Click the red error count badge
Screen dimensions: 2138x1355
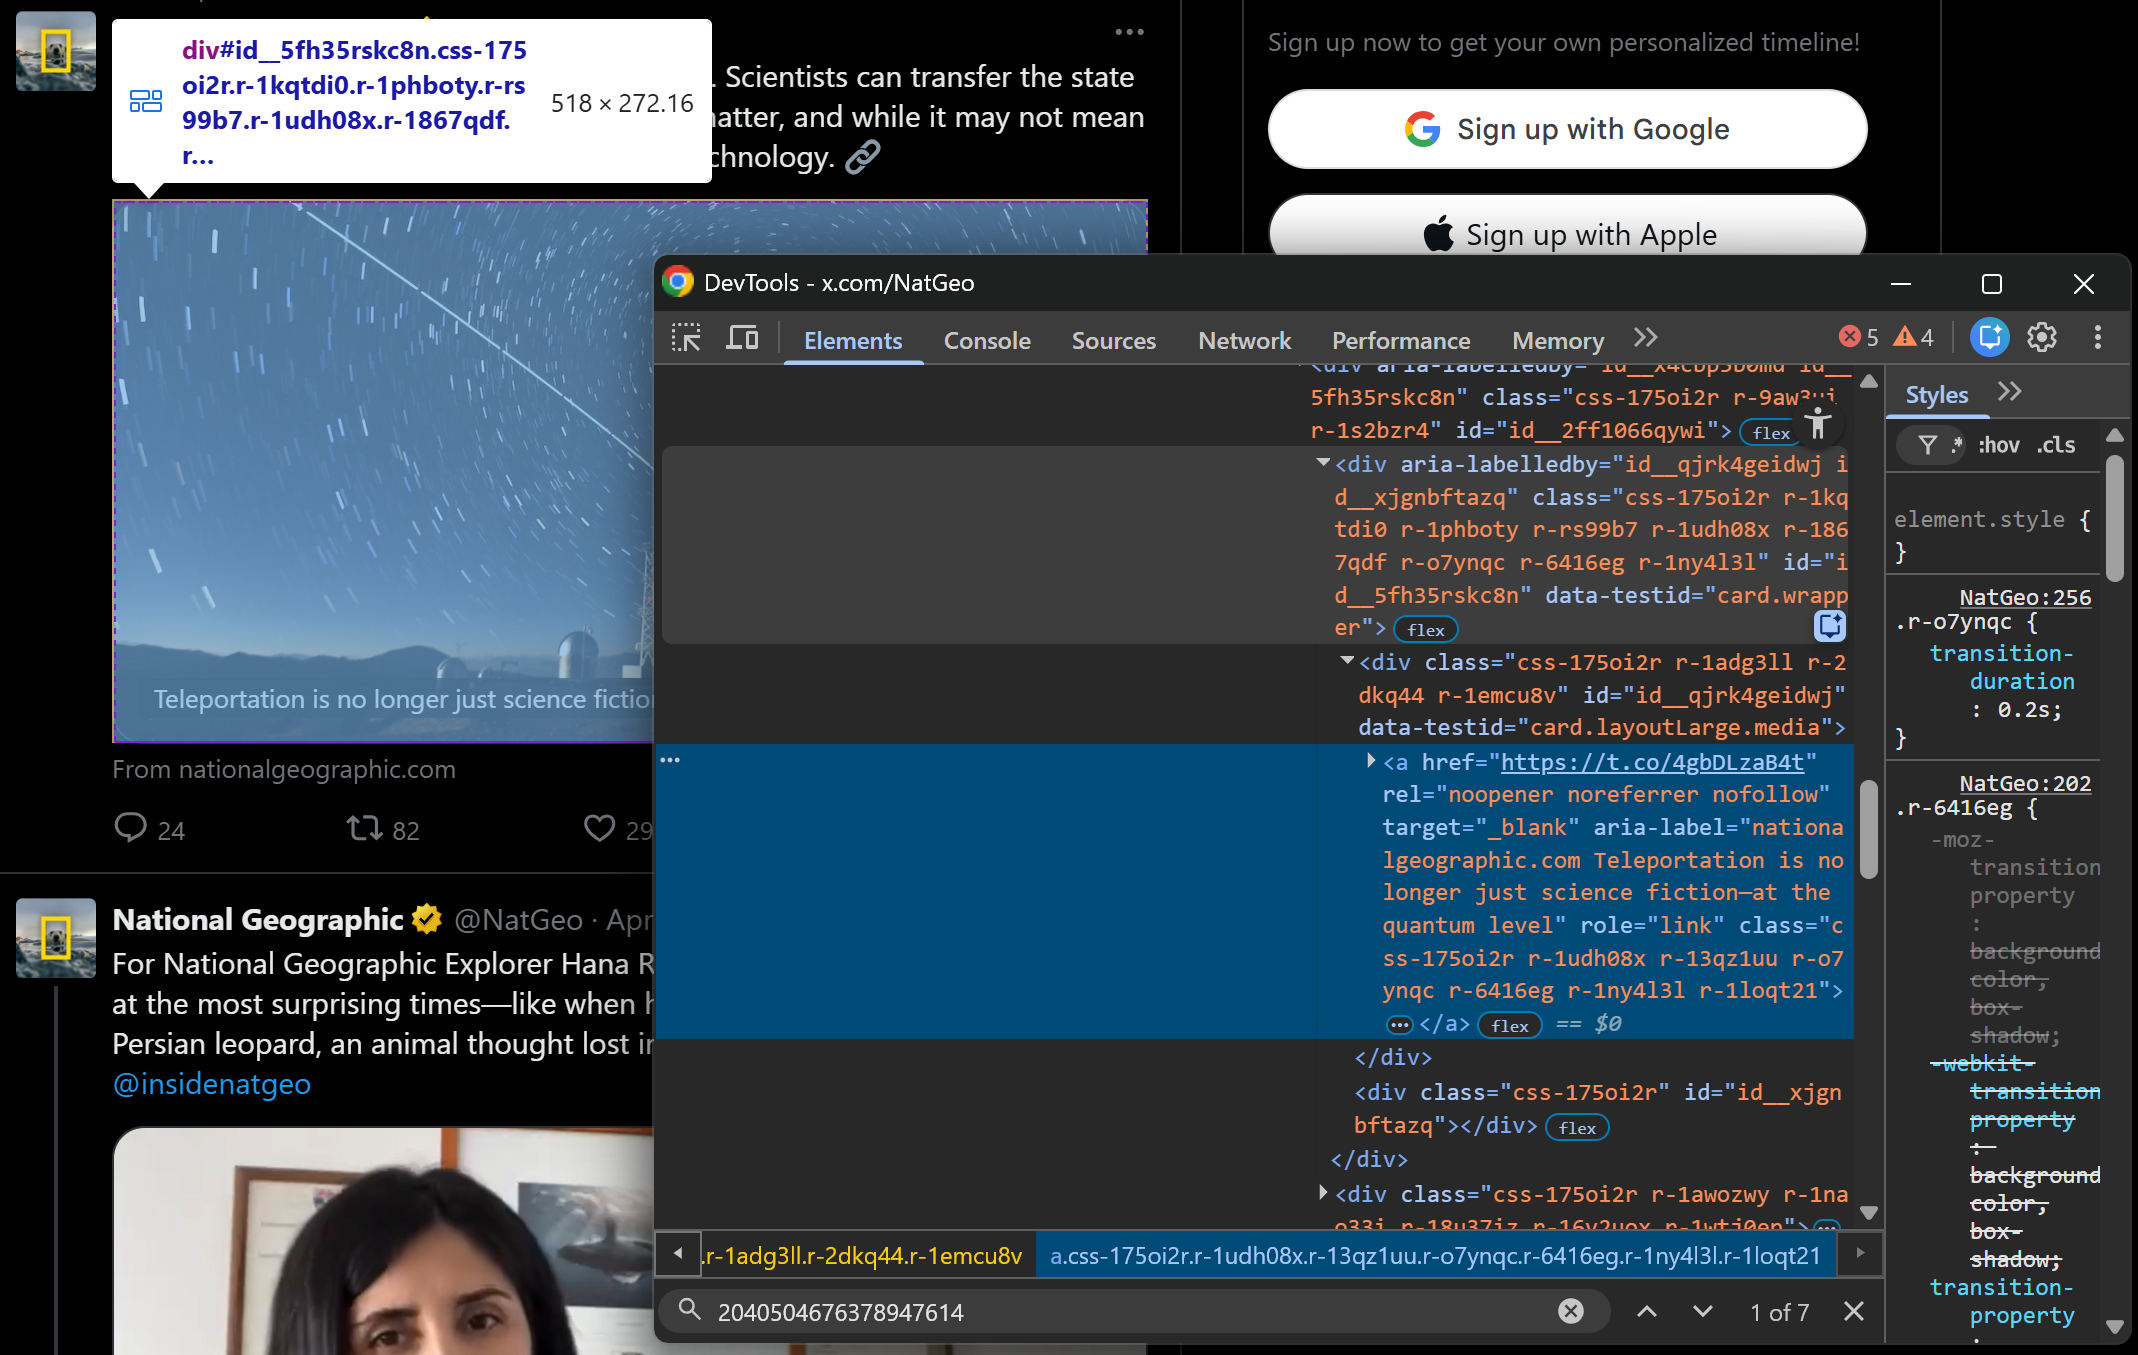pyautogui.click(x=1859, y=337)
